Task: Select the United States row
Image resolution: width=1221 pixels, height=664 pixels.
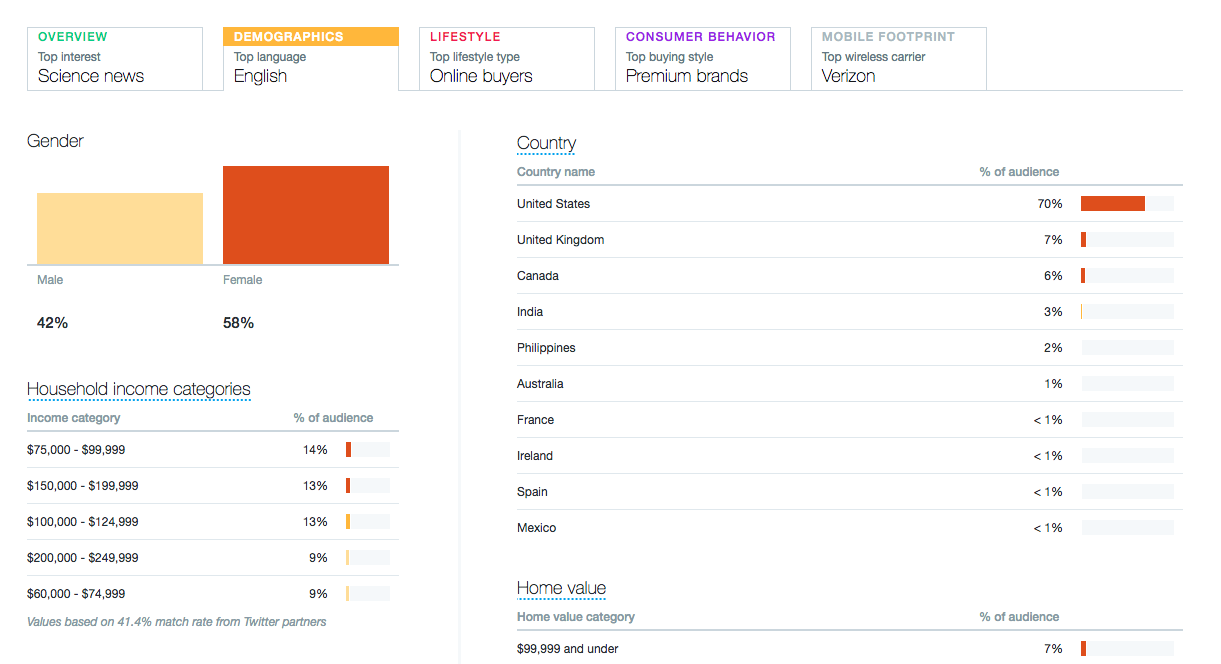Action: pos(849,204)
